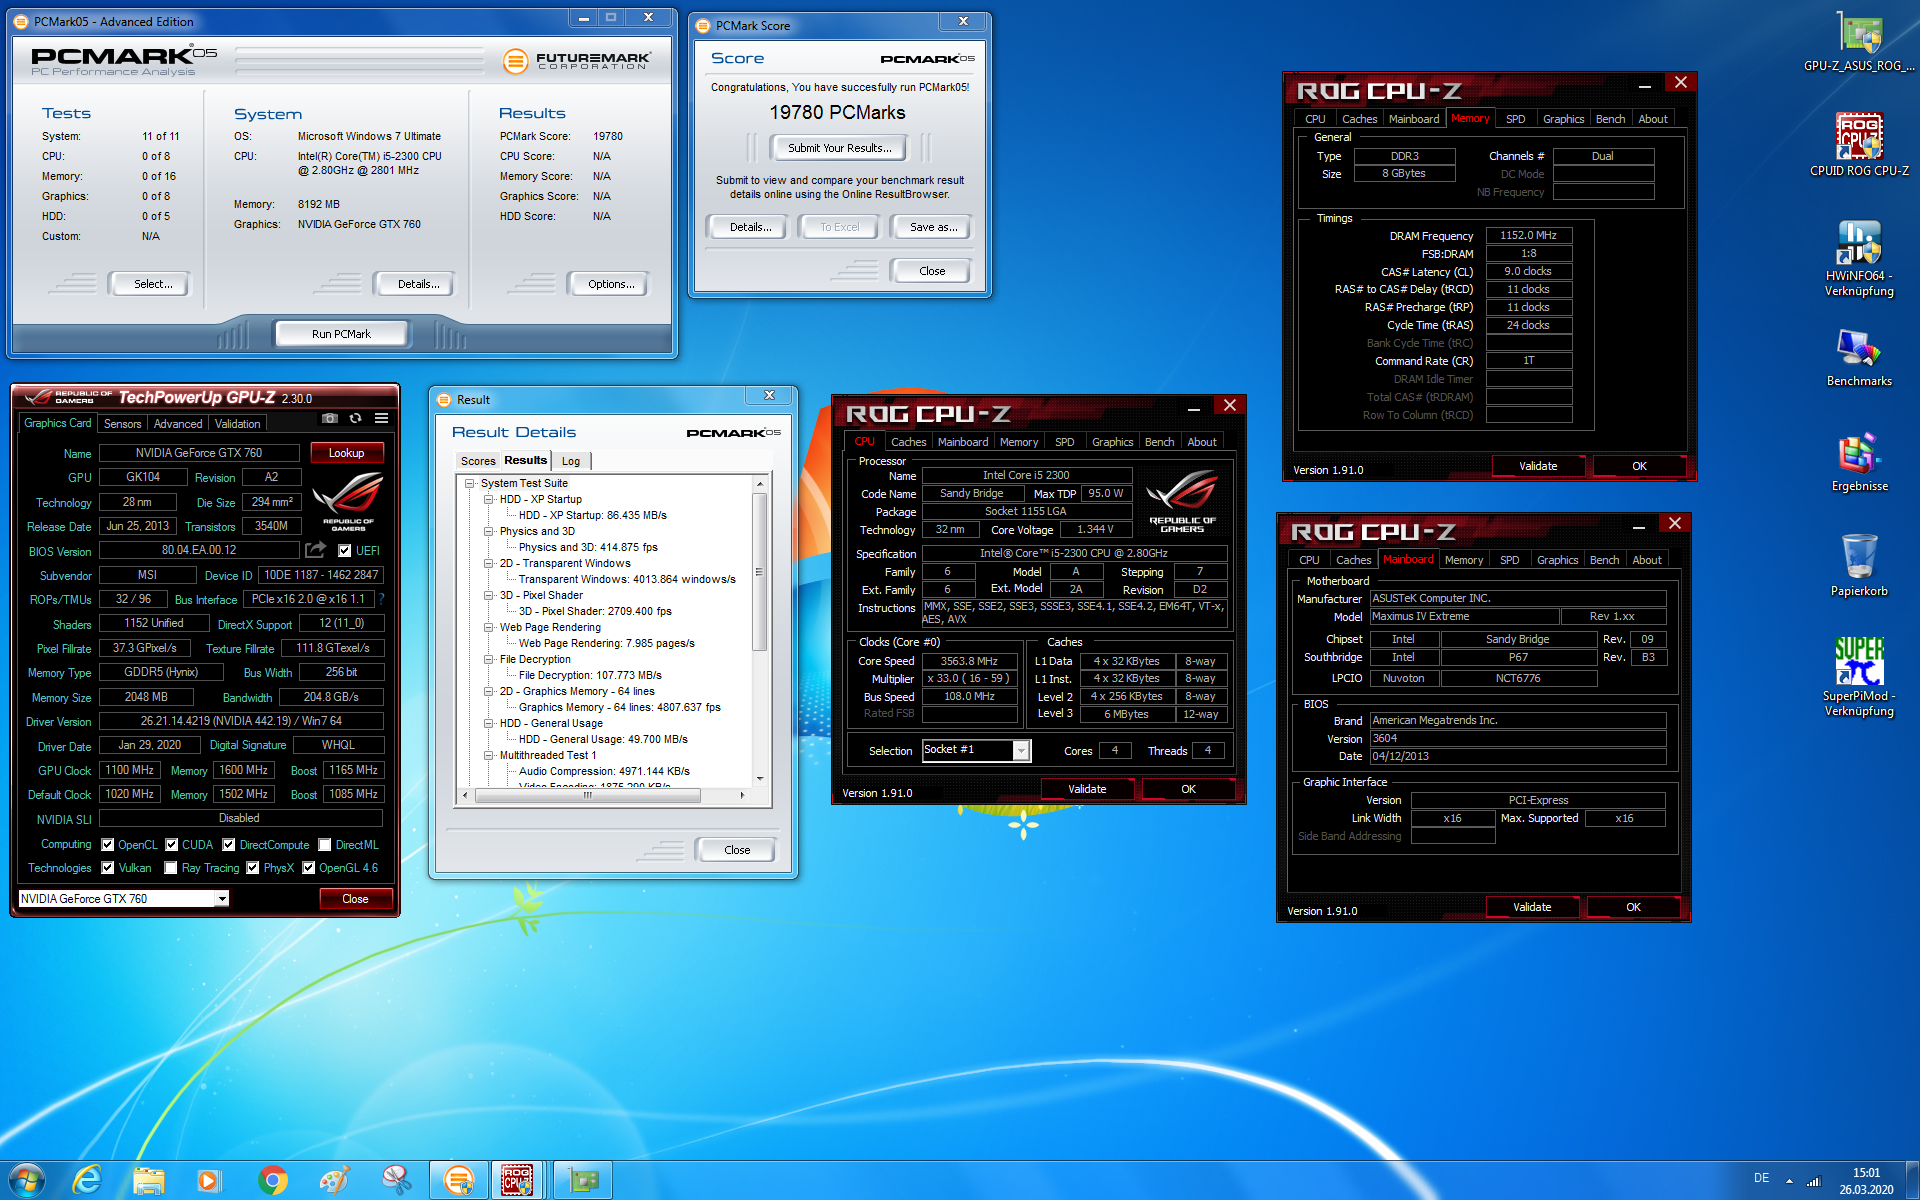Switch to PCMark05 taskbar button
Screen dimensions: 1920x1200
(x=459, y=1180)
